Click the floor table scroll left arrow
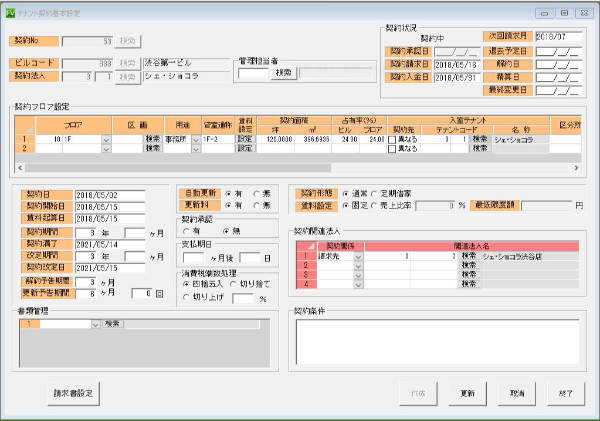This screenshot has width=600, height=421. pos(20,168)
